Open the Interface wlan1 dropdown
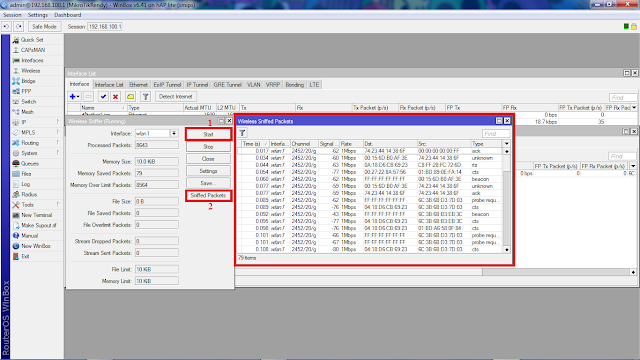Viewport: 640px width, 360px height. [174, 133]
